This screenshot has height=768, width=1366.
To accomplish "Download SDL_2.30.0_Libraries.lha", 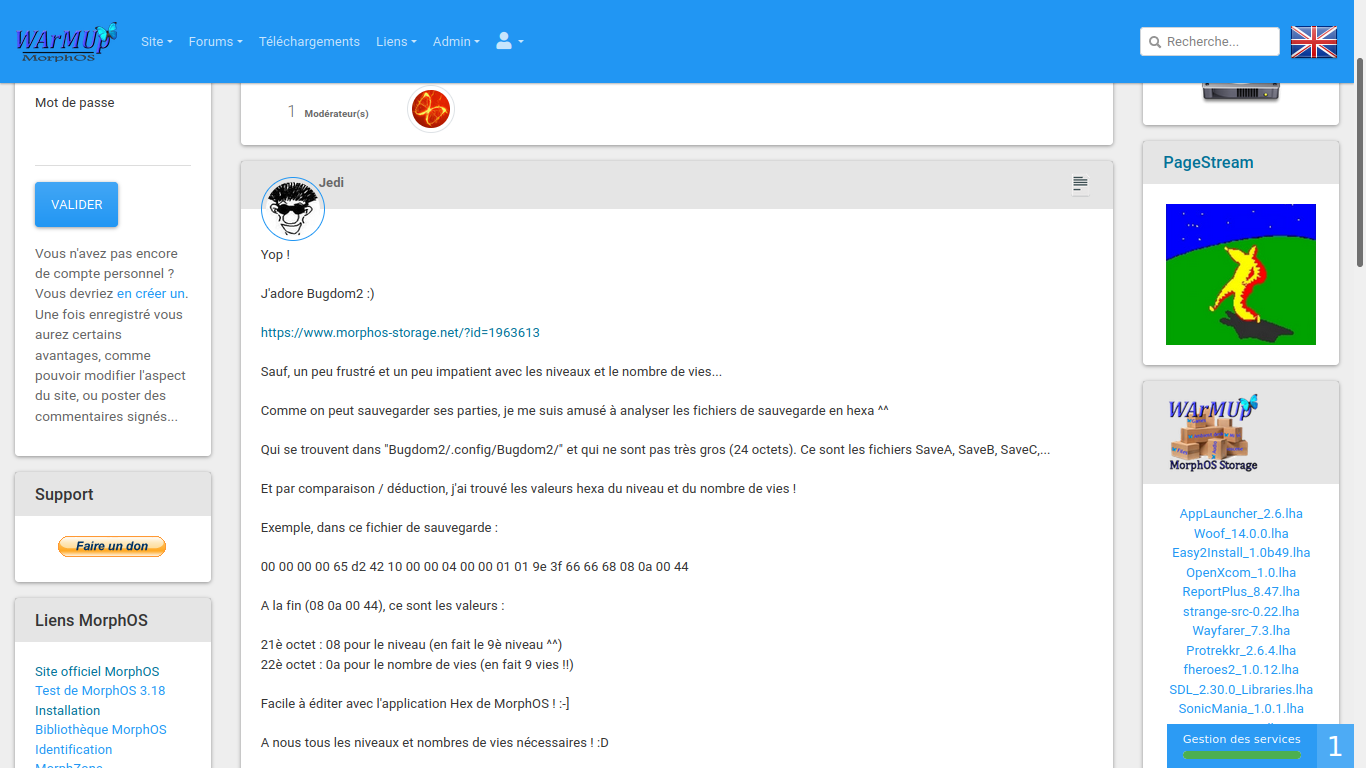I will [1241, 690].
